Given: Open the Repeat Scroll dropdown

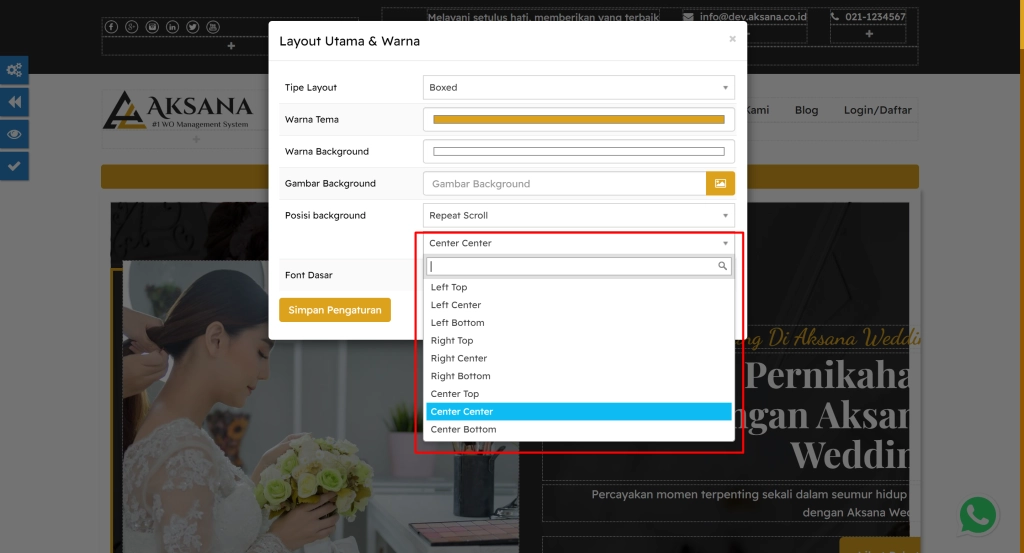Looking at the screenshot, I should [578, 216].
